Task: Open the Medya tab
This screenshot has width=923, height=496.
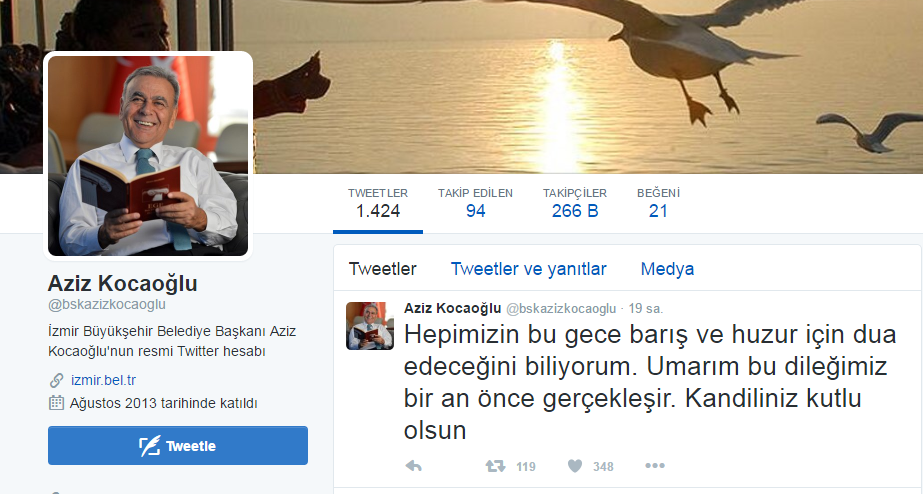Action: [667, 269]
